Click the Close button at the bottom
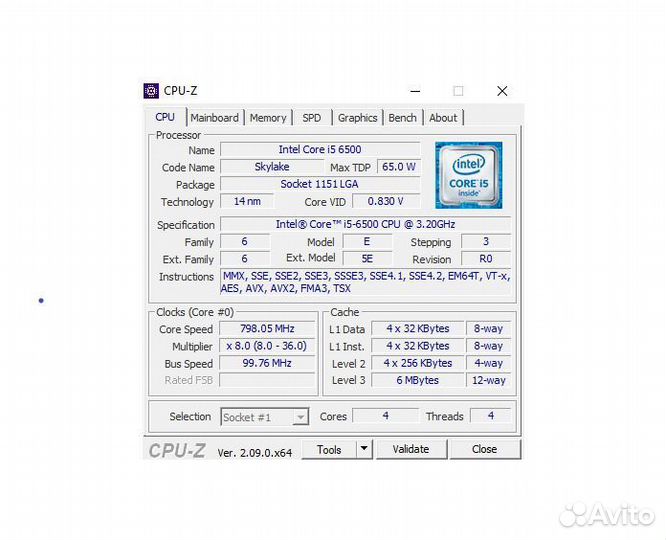The width and height of the screenshot is (666, 540). (x=484, y=449)
